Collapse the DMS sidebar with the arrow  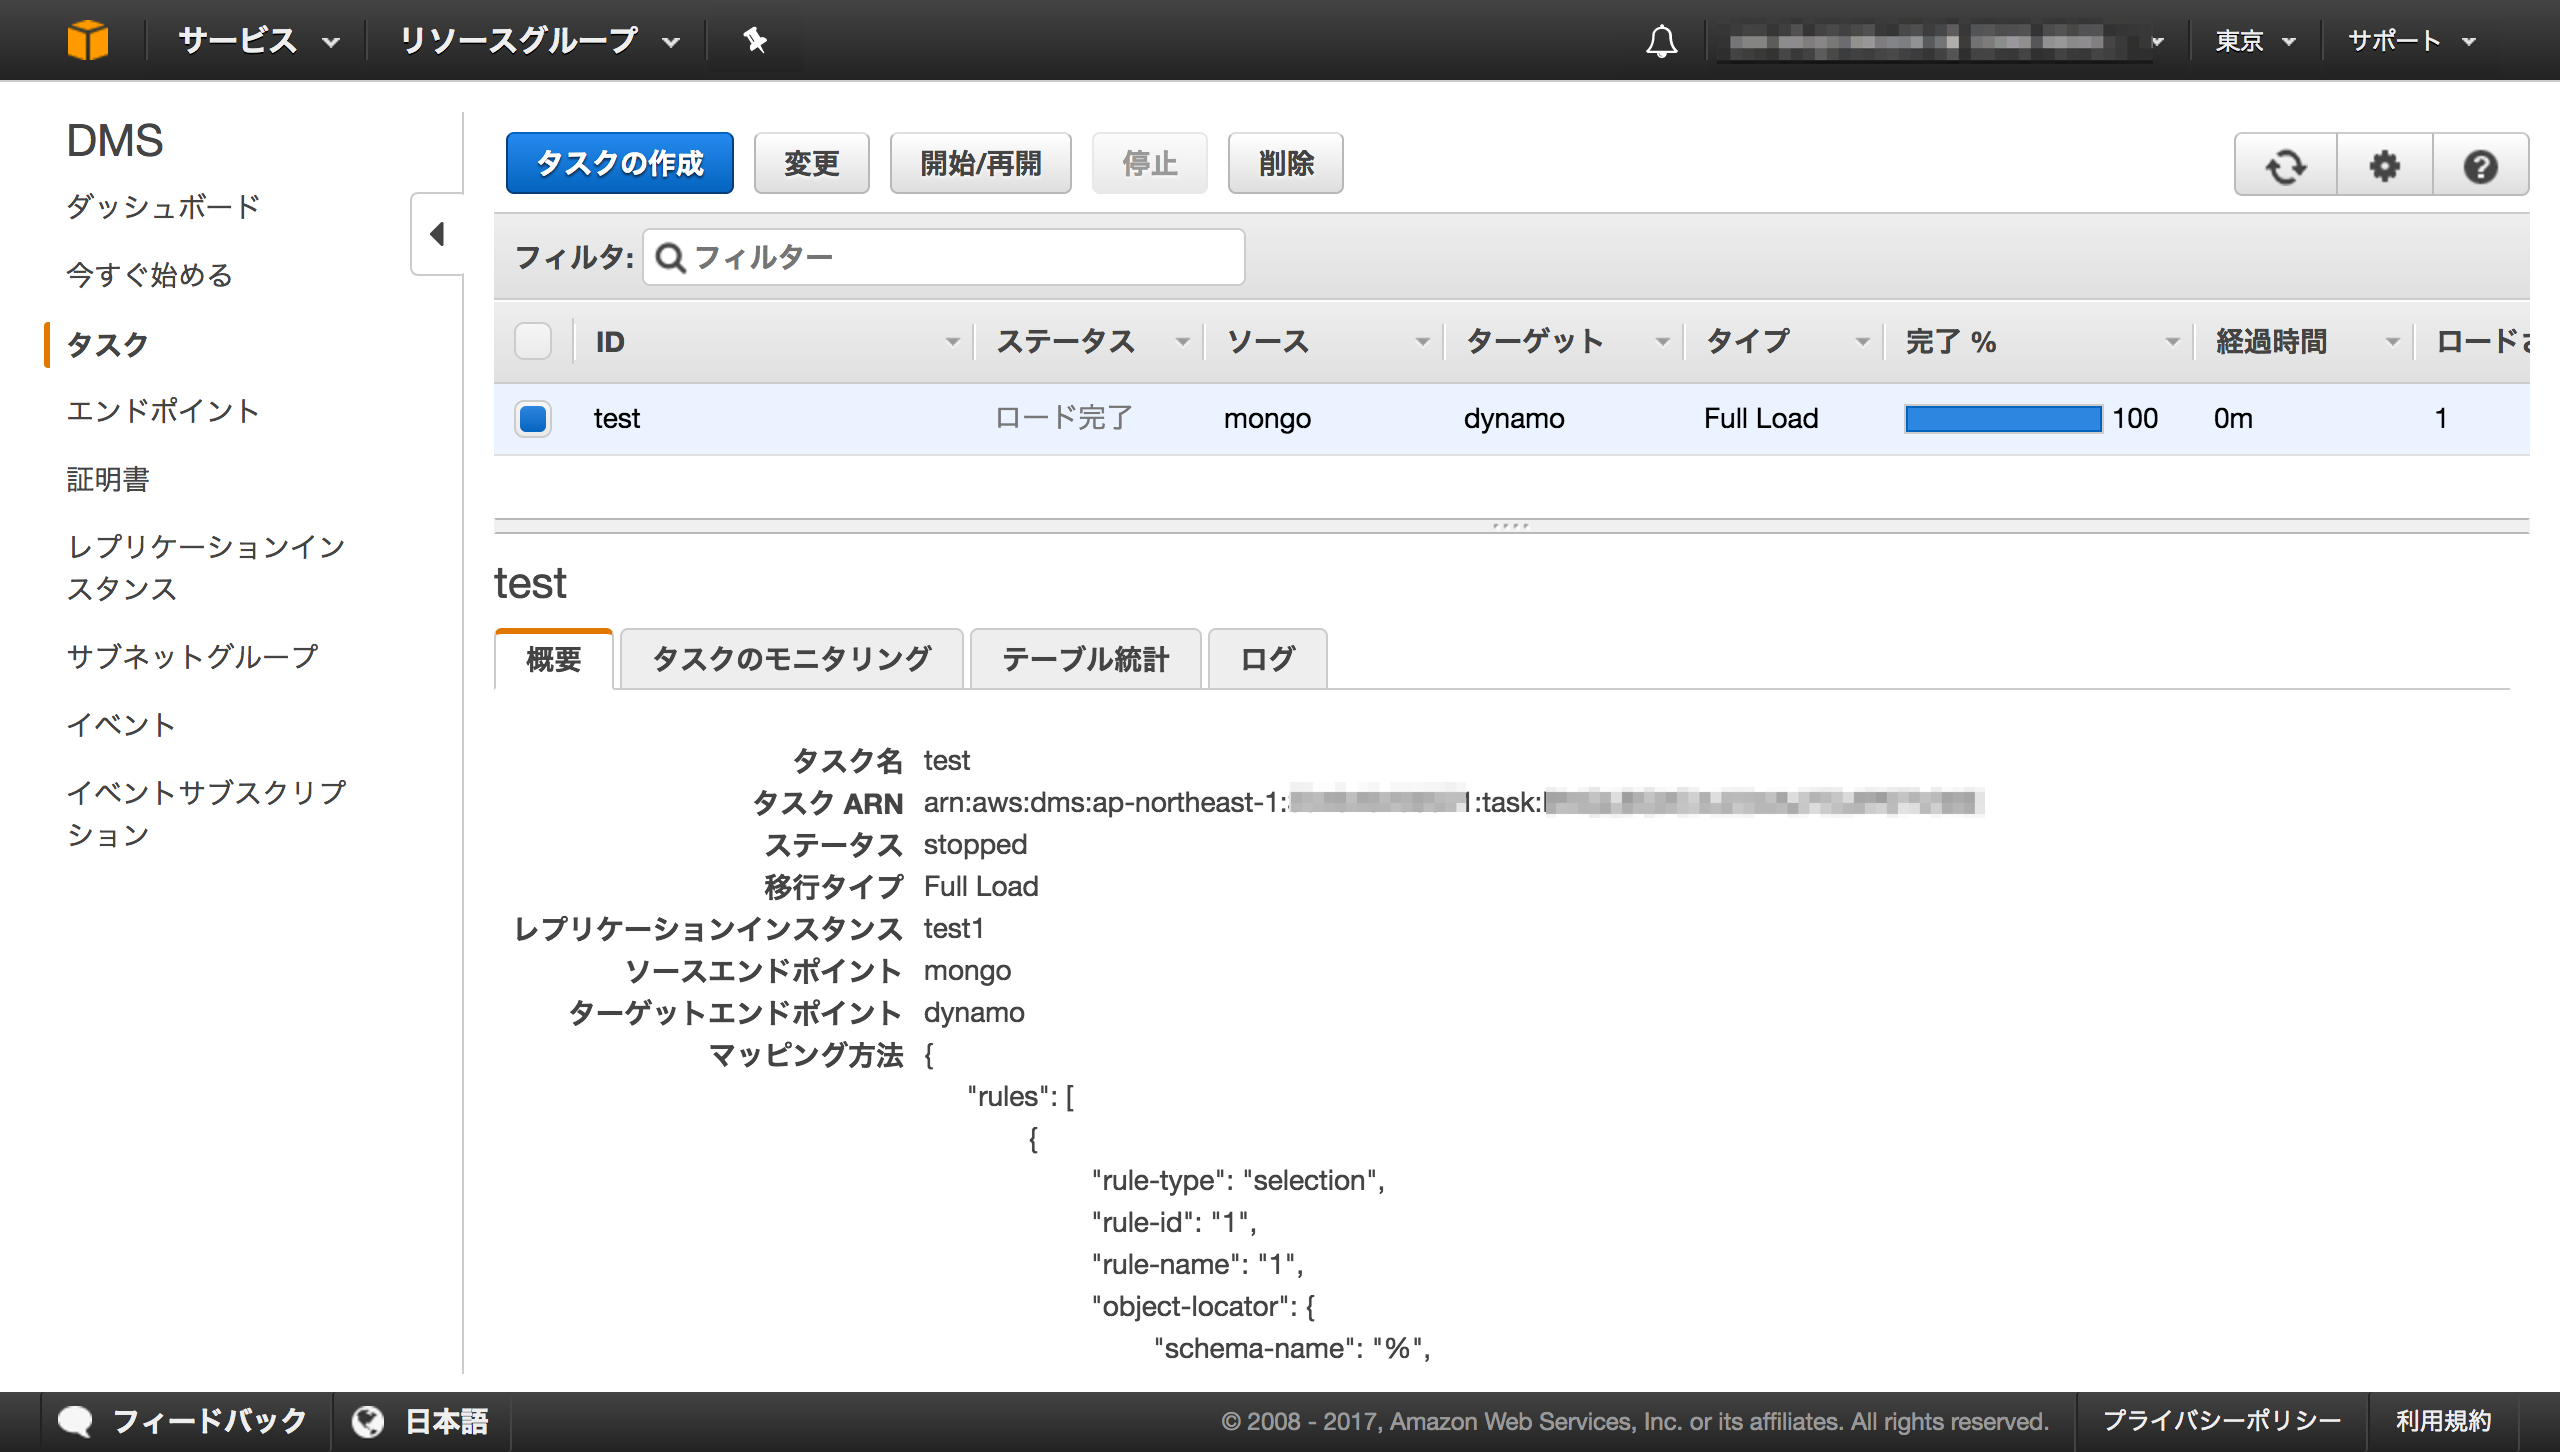pyautogui.click(x=435, y=232)
